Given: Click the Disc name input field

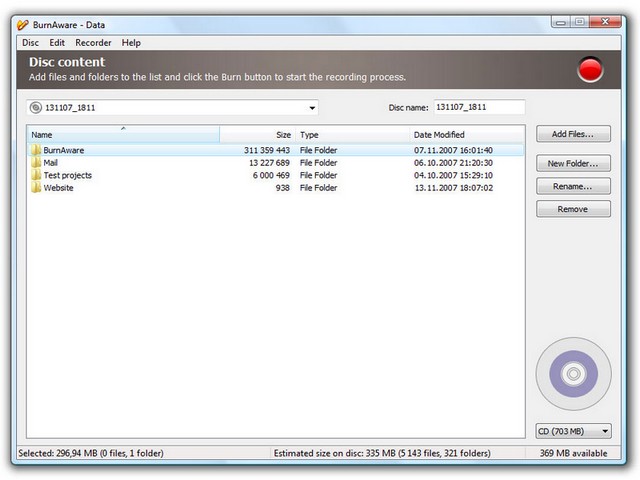Looking at the screenshot, I should (x=479, y=107).
